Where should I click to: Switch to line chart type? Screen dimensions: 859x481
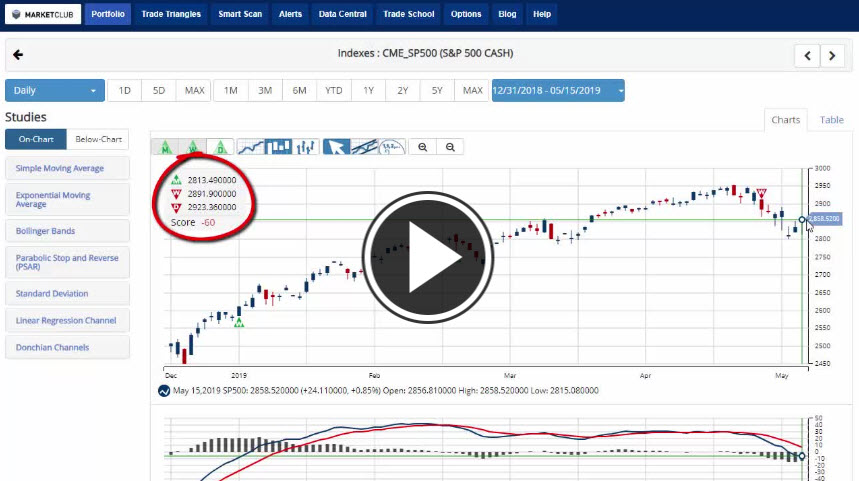(x=251, y=147)
